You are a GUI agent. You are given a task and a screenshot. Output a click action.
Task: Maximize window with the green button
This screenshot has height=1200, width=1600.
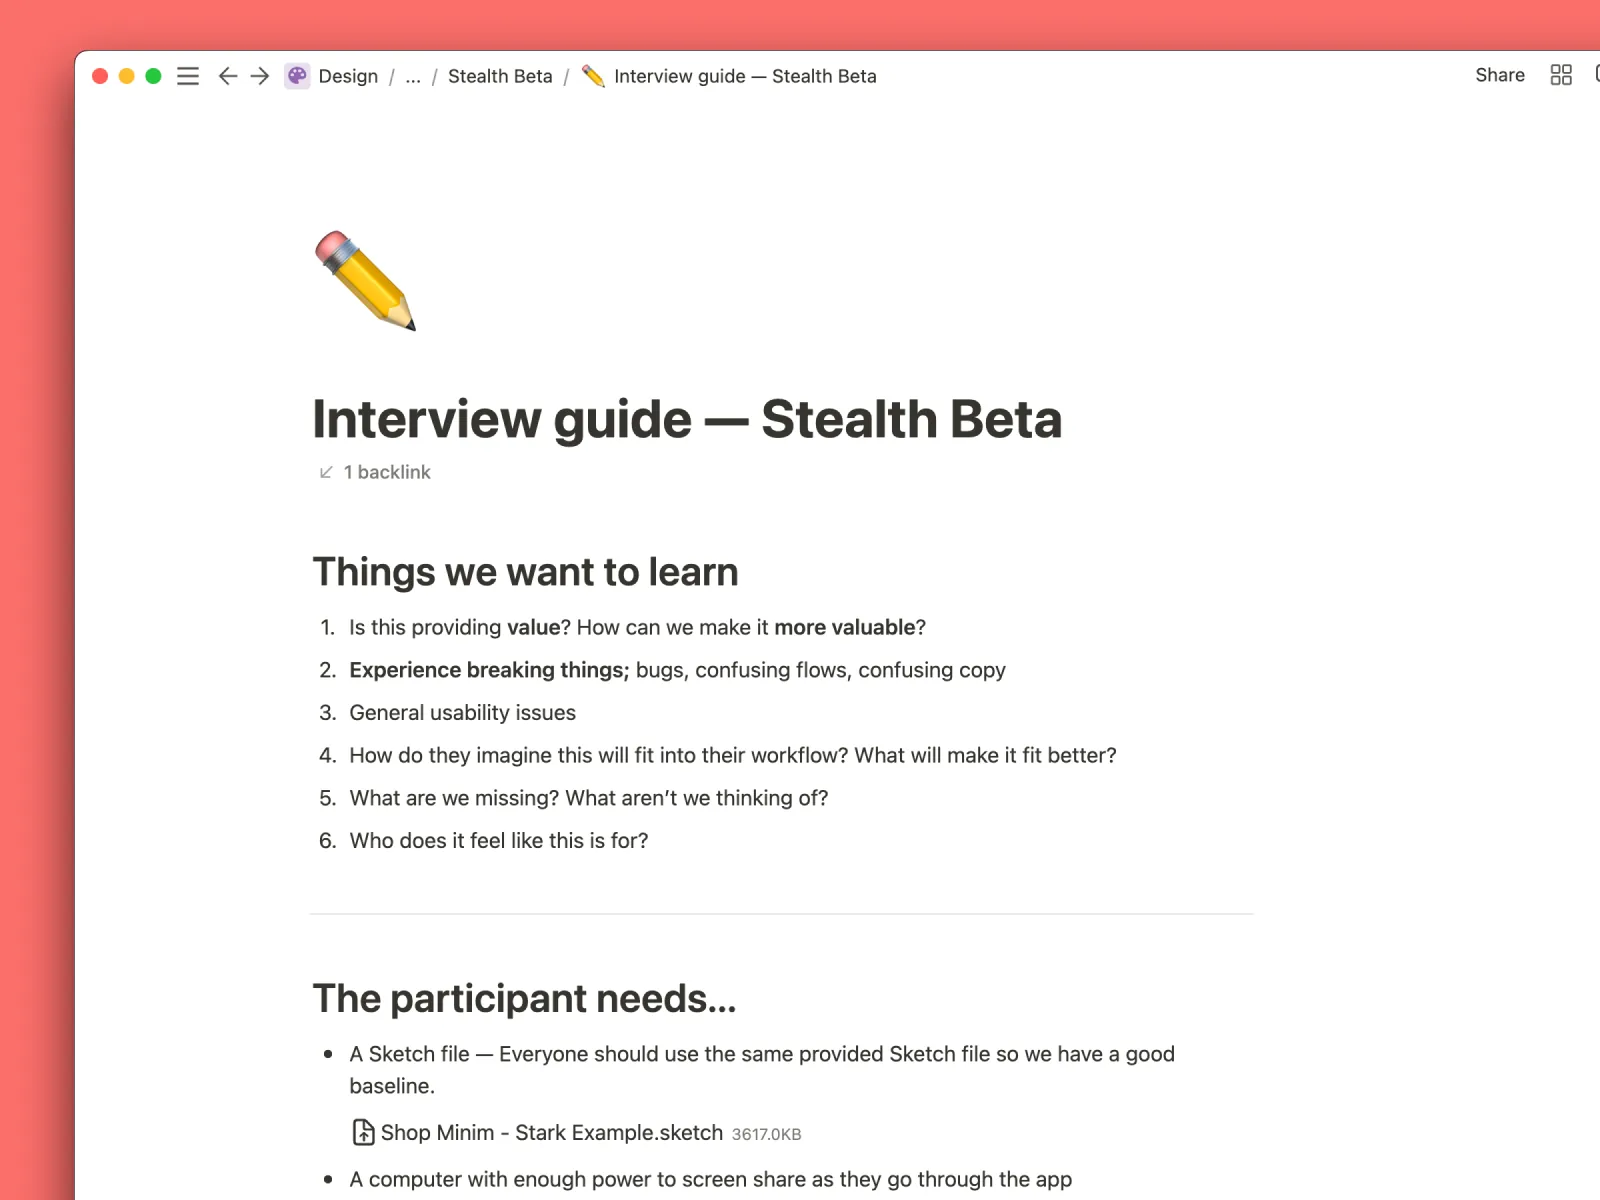coord(153,76)
